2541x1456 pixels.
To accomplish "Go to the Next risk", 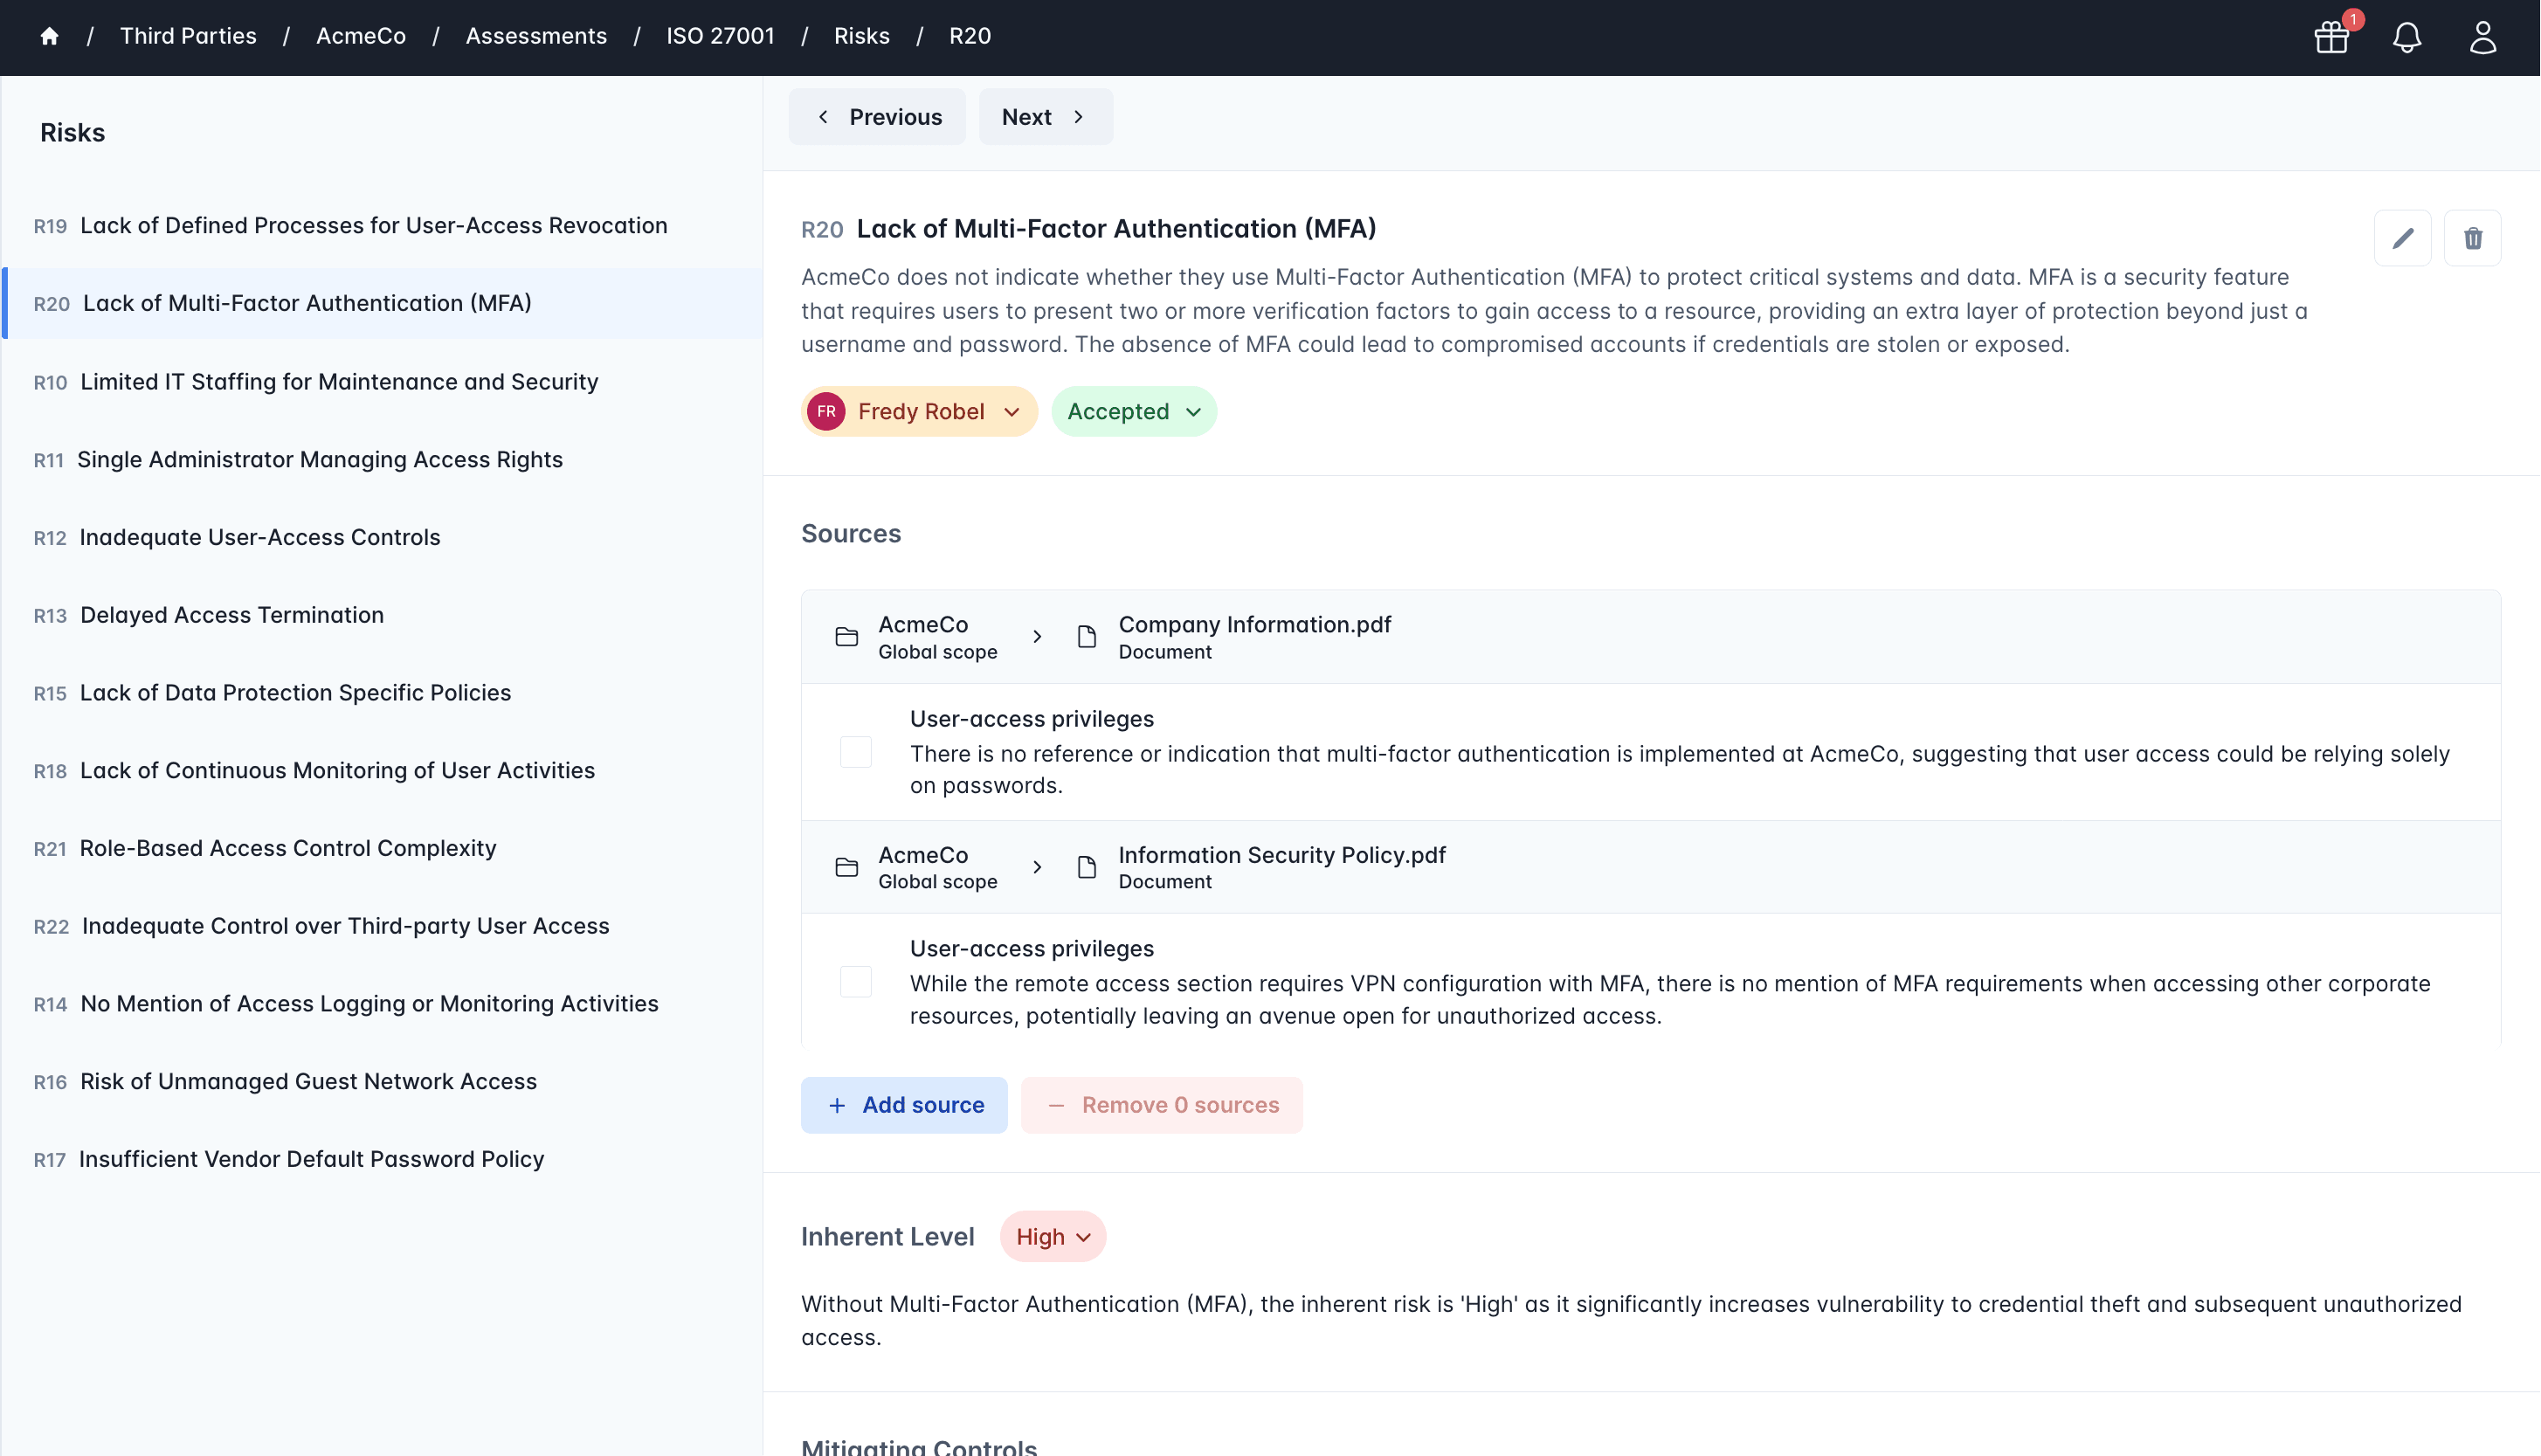I will coord(1044,117).
